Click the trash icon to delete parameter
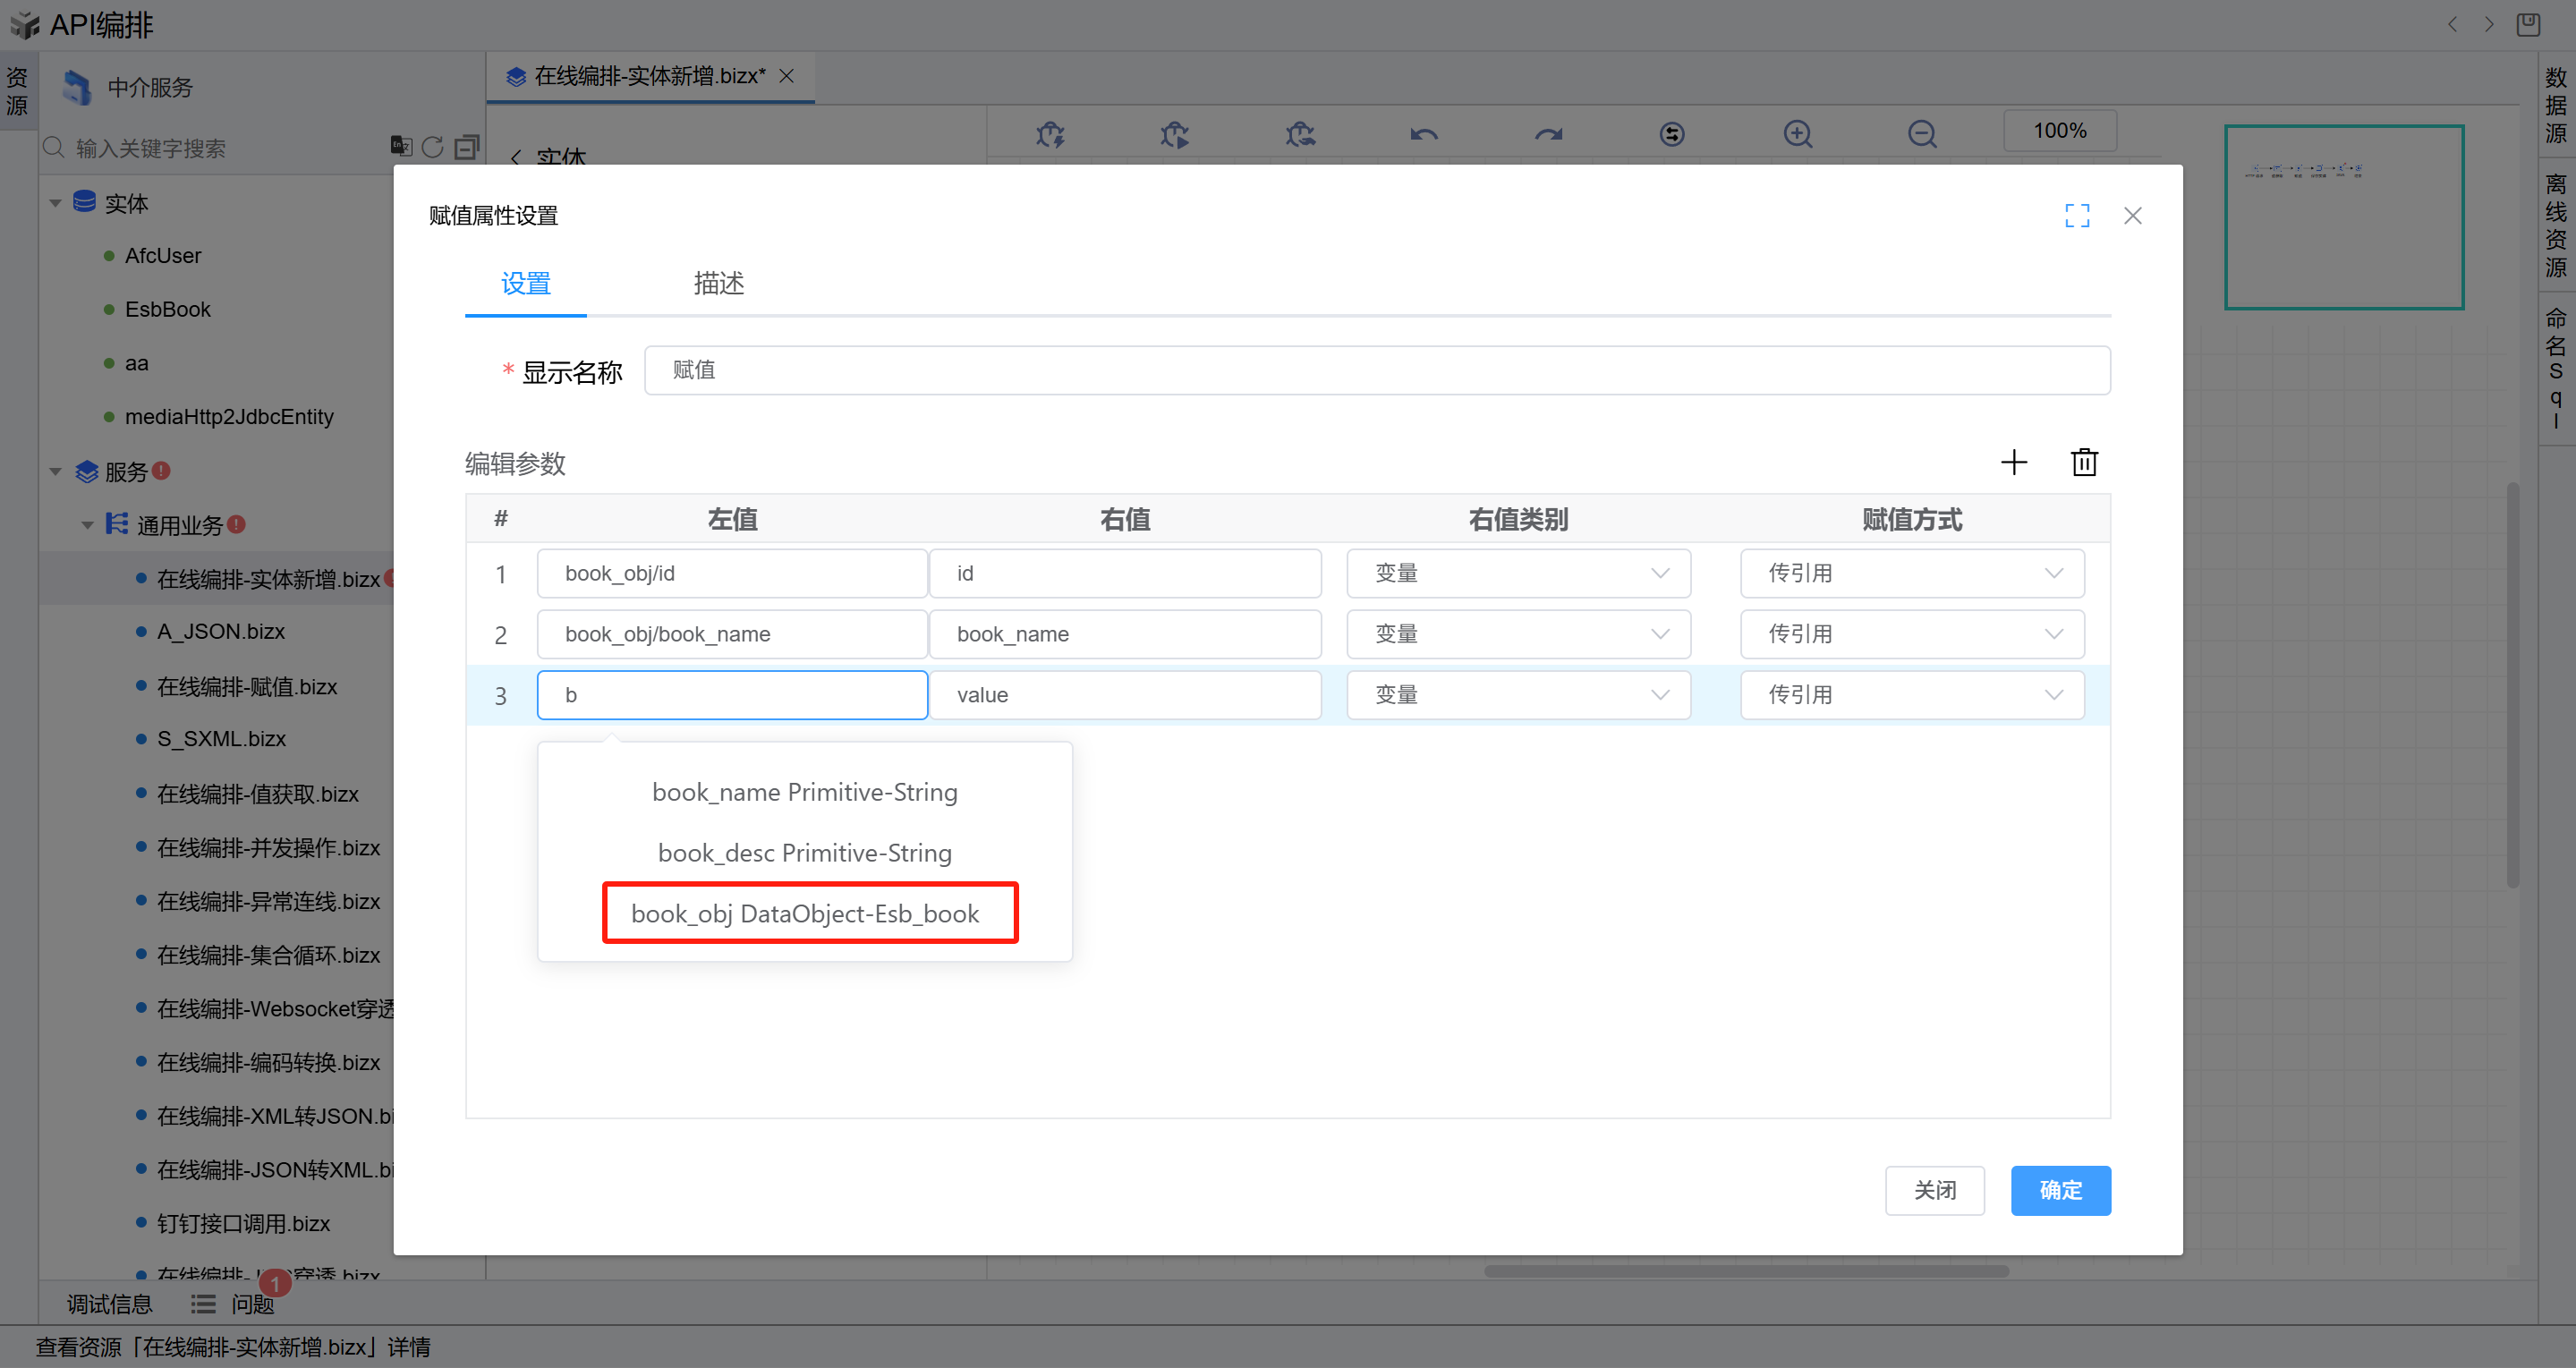The width and height of the screenshot is (2576, 1368). [2084, 462]
